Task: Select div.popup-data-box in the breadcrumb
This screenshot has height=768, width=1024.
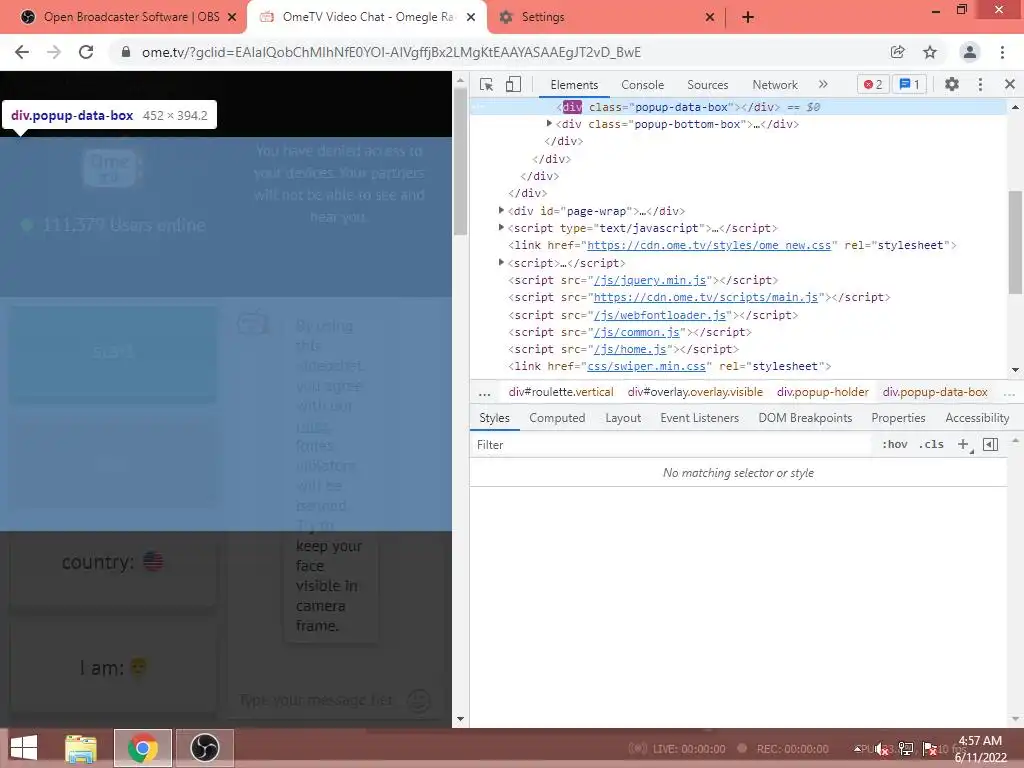Action: (x=935, y=392)
